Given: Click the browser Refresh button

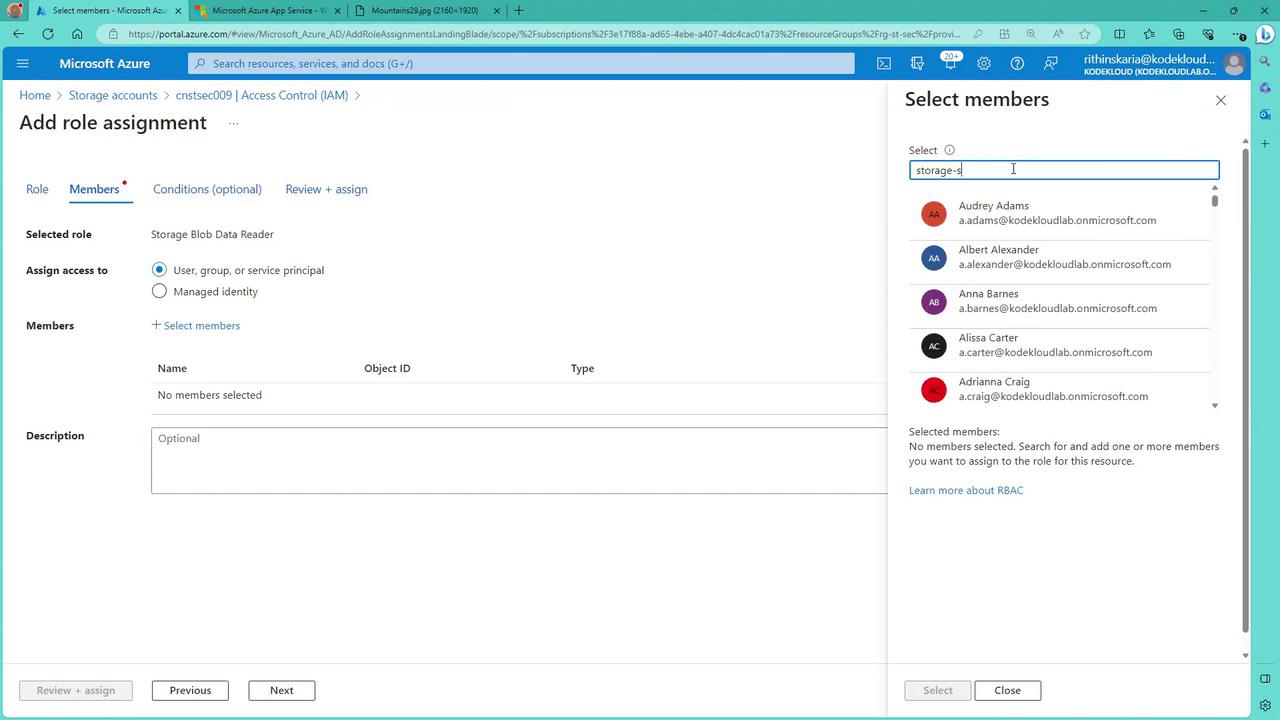Looking at the screenshot, I should click(x=48, y=34).
